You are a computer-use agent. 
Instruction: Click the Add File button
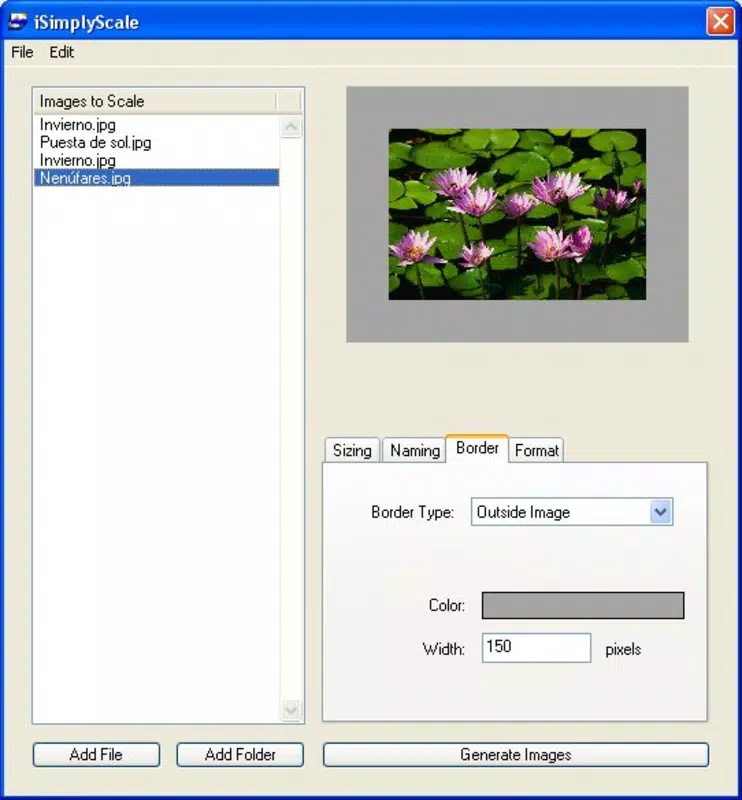pyautogui.click(x=96, y=755)
